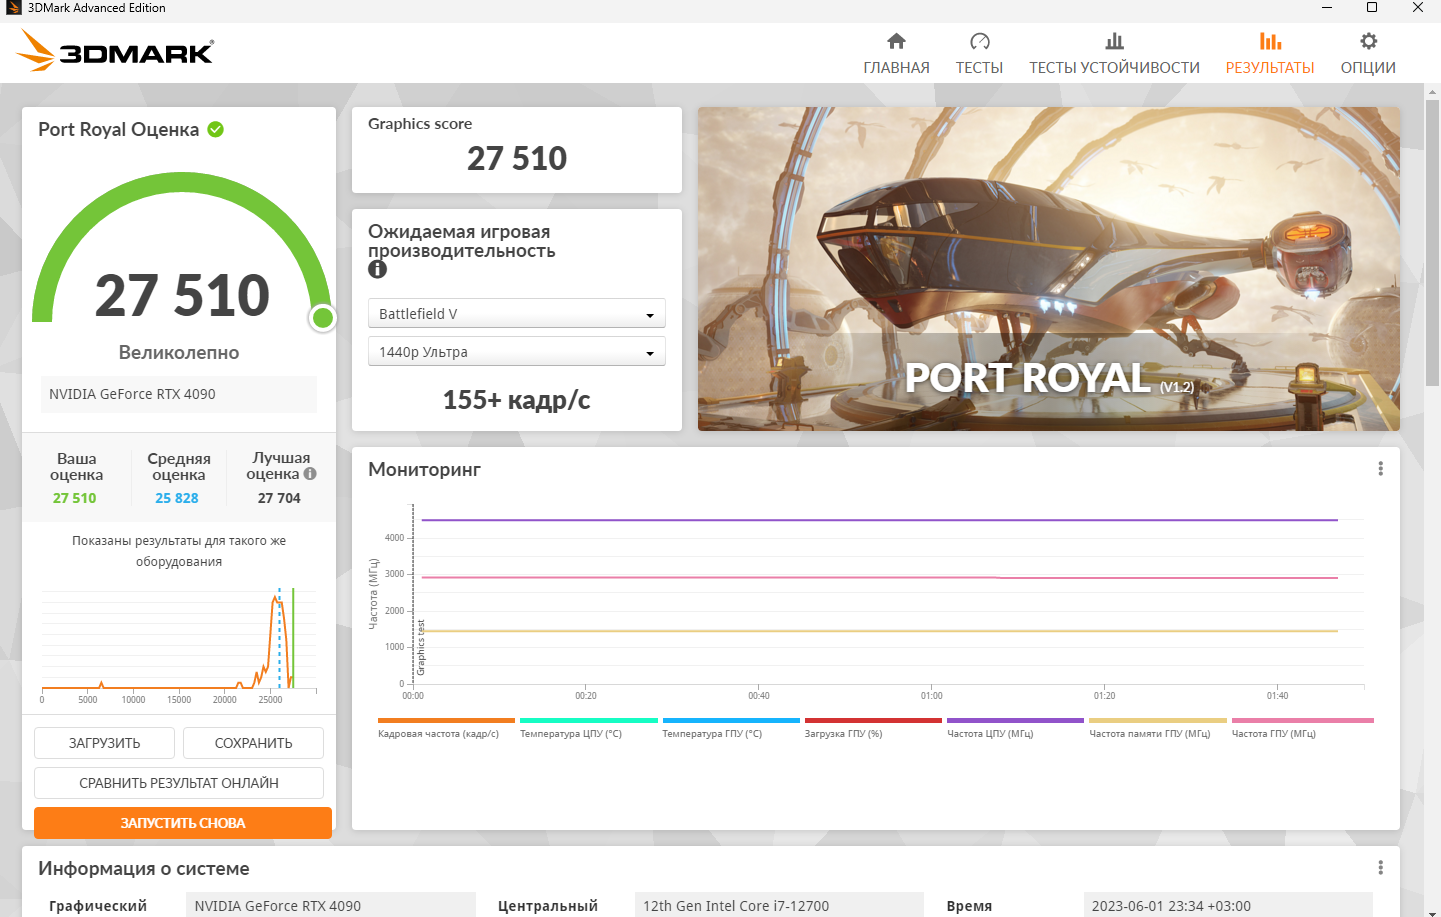Open the Главная home icon
This screenshot has width=1441, height=917.
896,41
